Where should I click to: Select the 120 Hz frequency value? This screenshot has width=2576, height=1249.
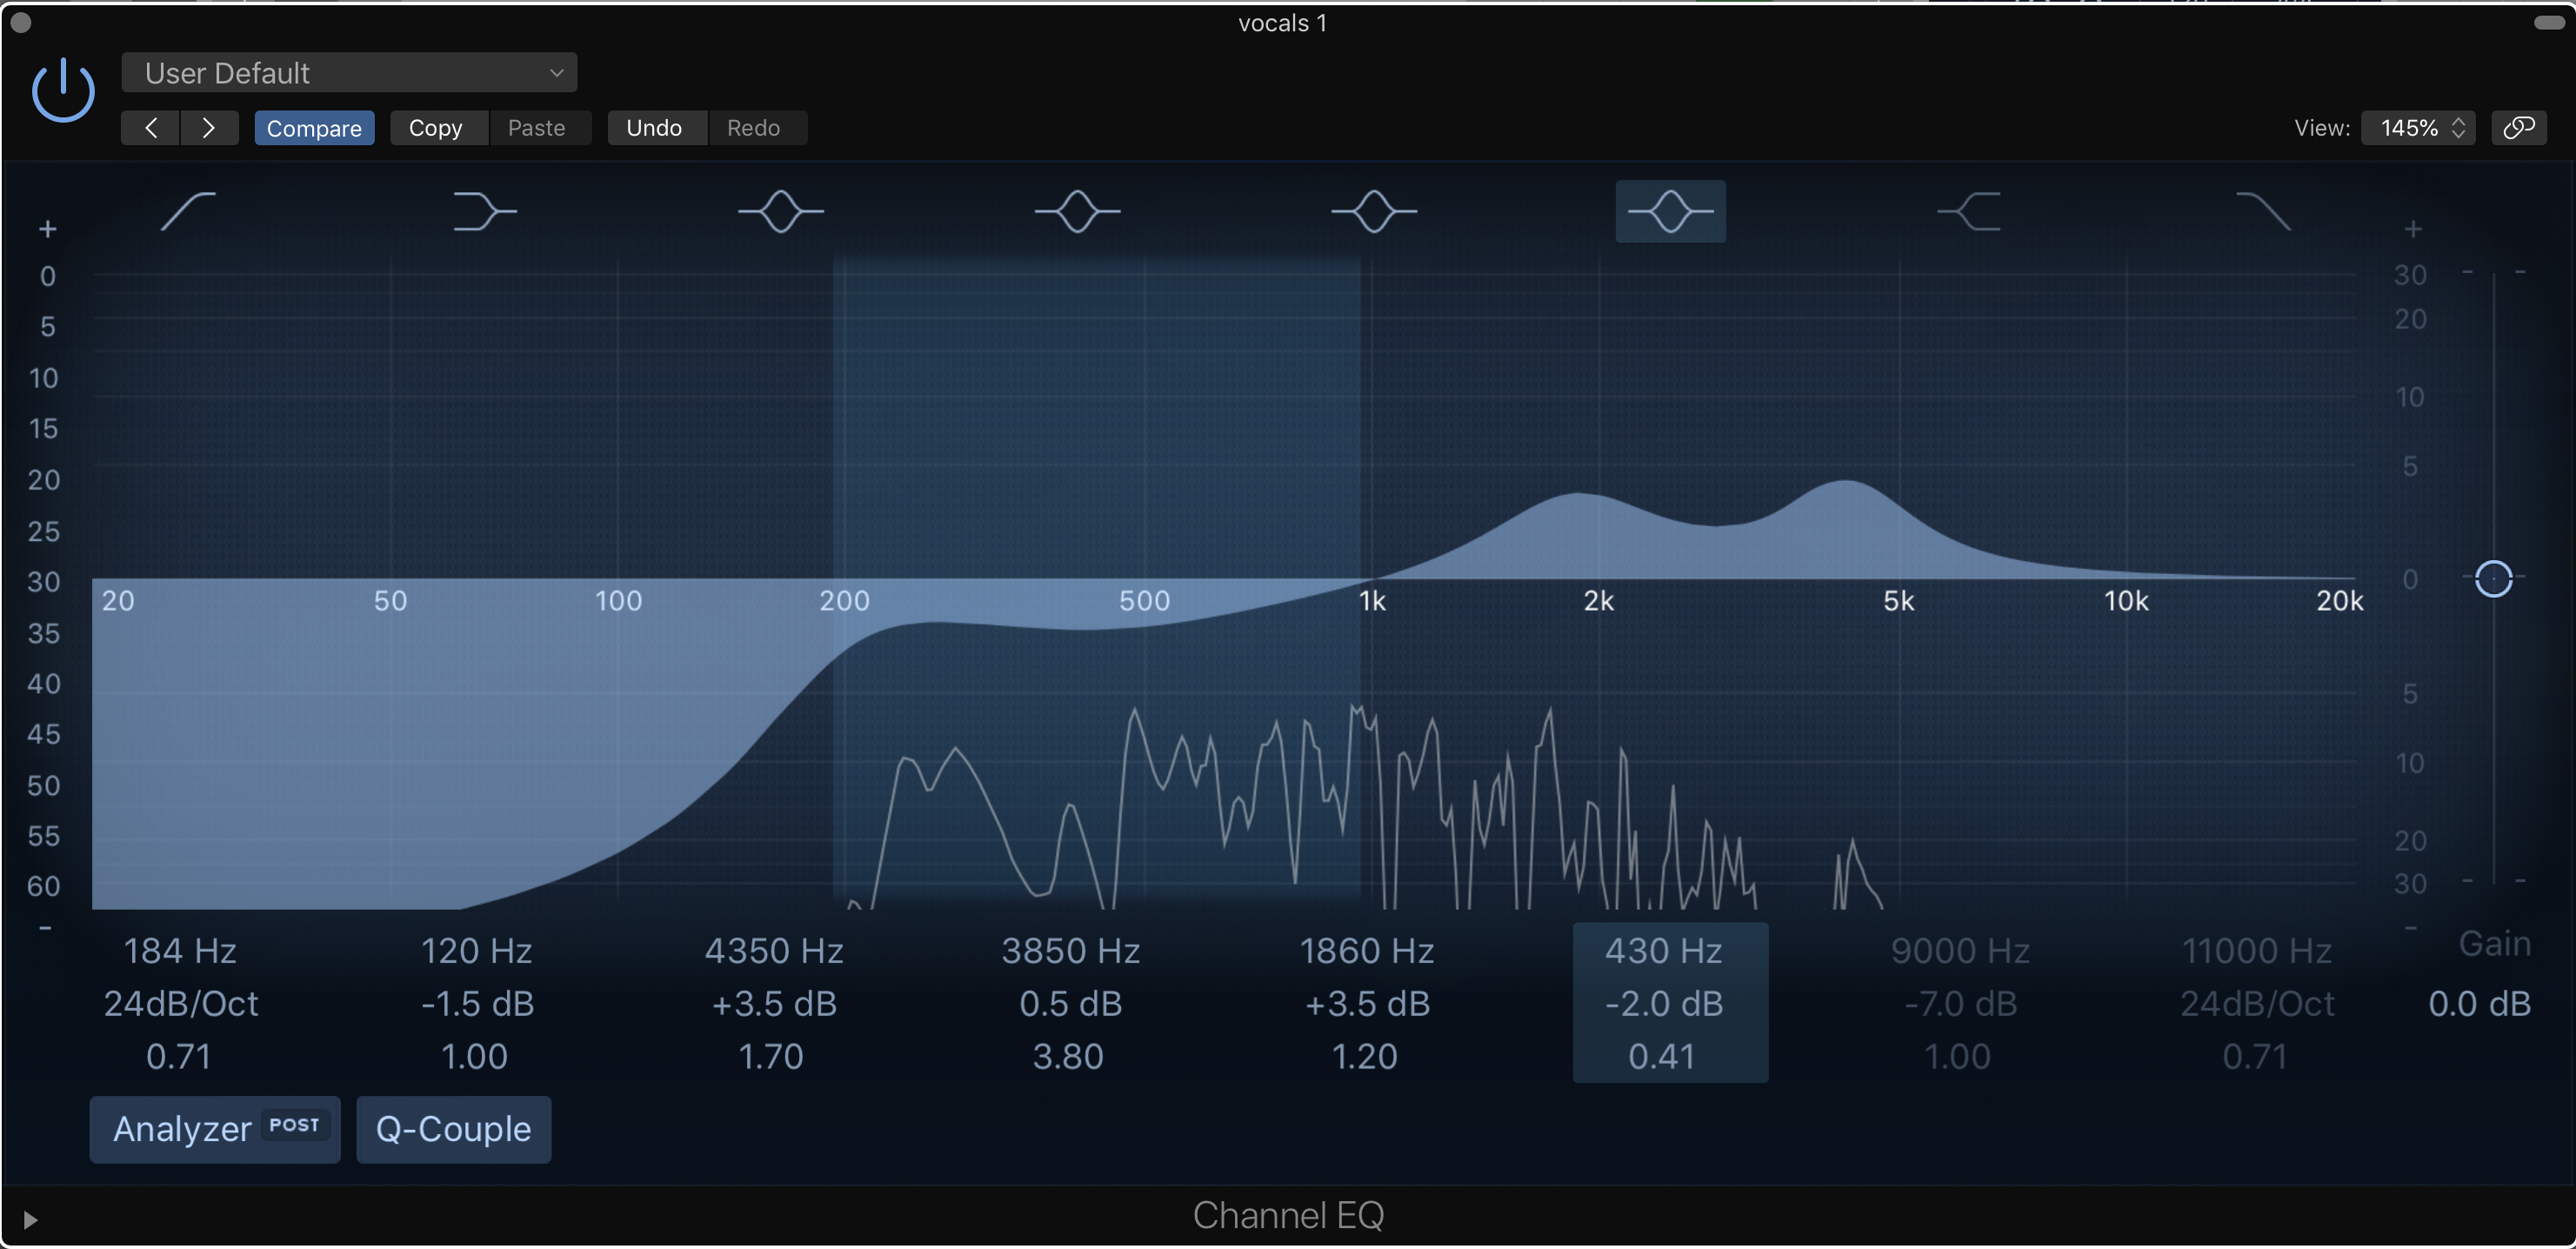pyautogui.click(x=476, y=950)
